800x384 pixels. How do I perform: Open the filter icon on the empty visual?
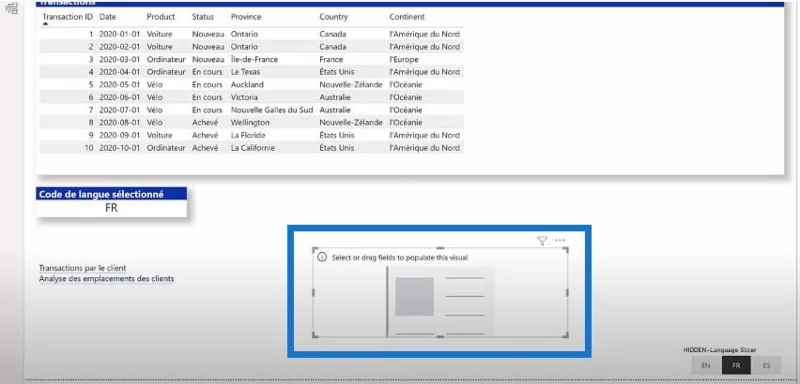coord(542,241)
